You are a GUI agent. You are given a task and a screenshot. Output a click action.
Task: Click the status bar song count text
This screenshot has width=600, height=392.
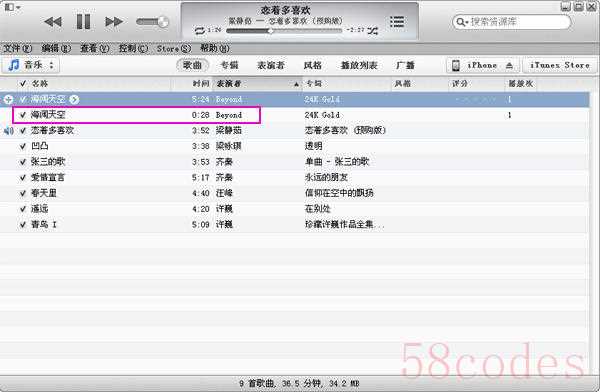(x=299, y=383)
